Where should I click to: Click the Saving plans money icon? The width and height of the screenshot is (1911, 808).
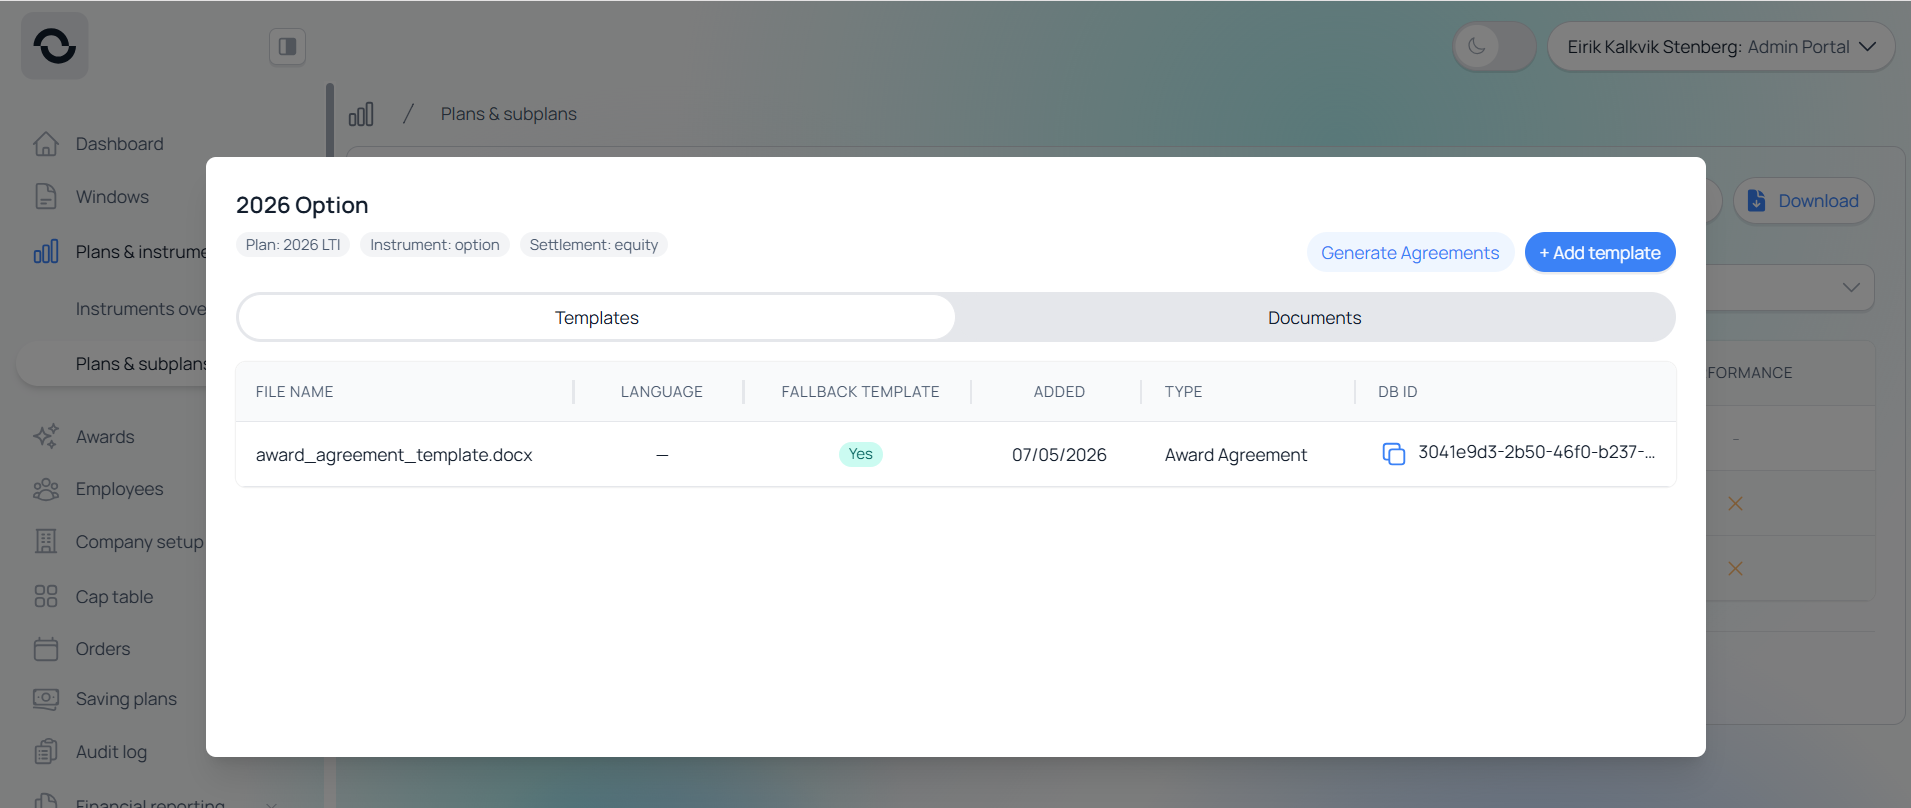[x=46, y=699]
